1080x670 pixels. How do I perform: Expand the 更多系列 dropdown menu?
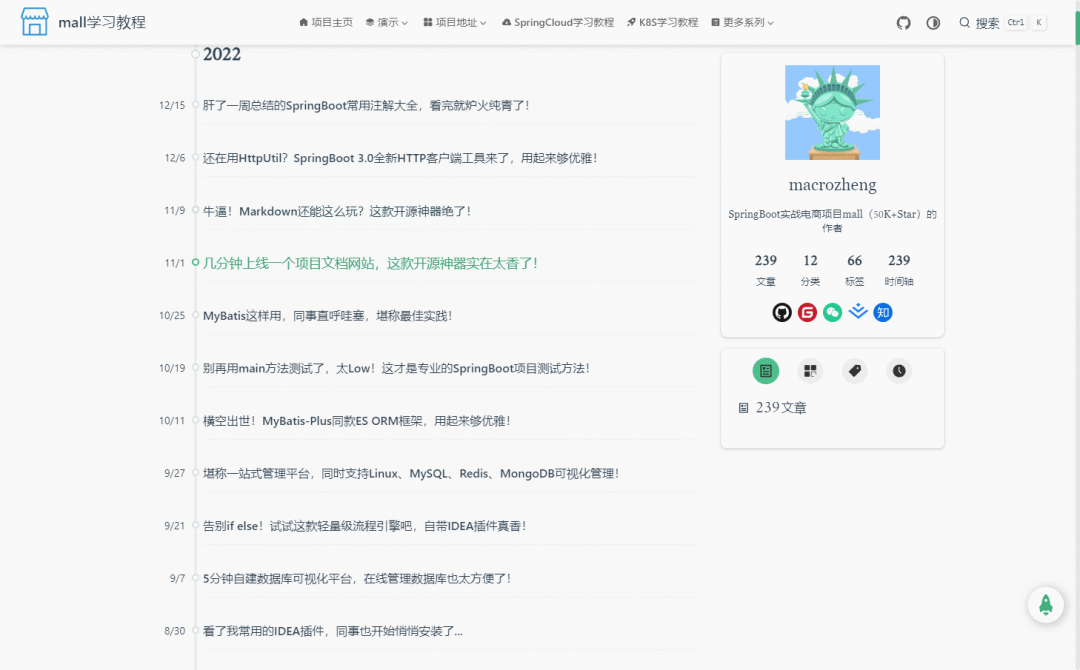pos(742,23)
